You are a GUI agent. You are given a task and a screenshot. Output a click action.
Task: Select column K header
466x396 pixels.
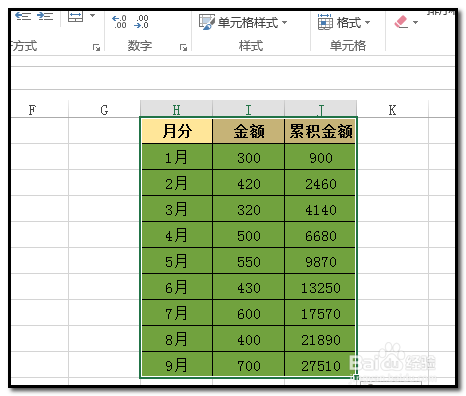click(x=392, y=109)
